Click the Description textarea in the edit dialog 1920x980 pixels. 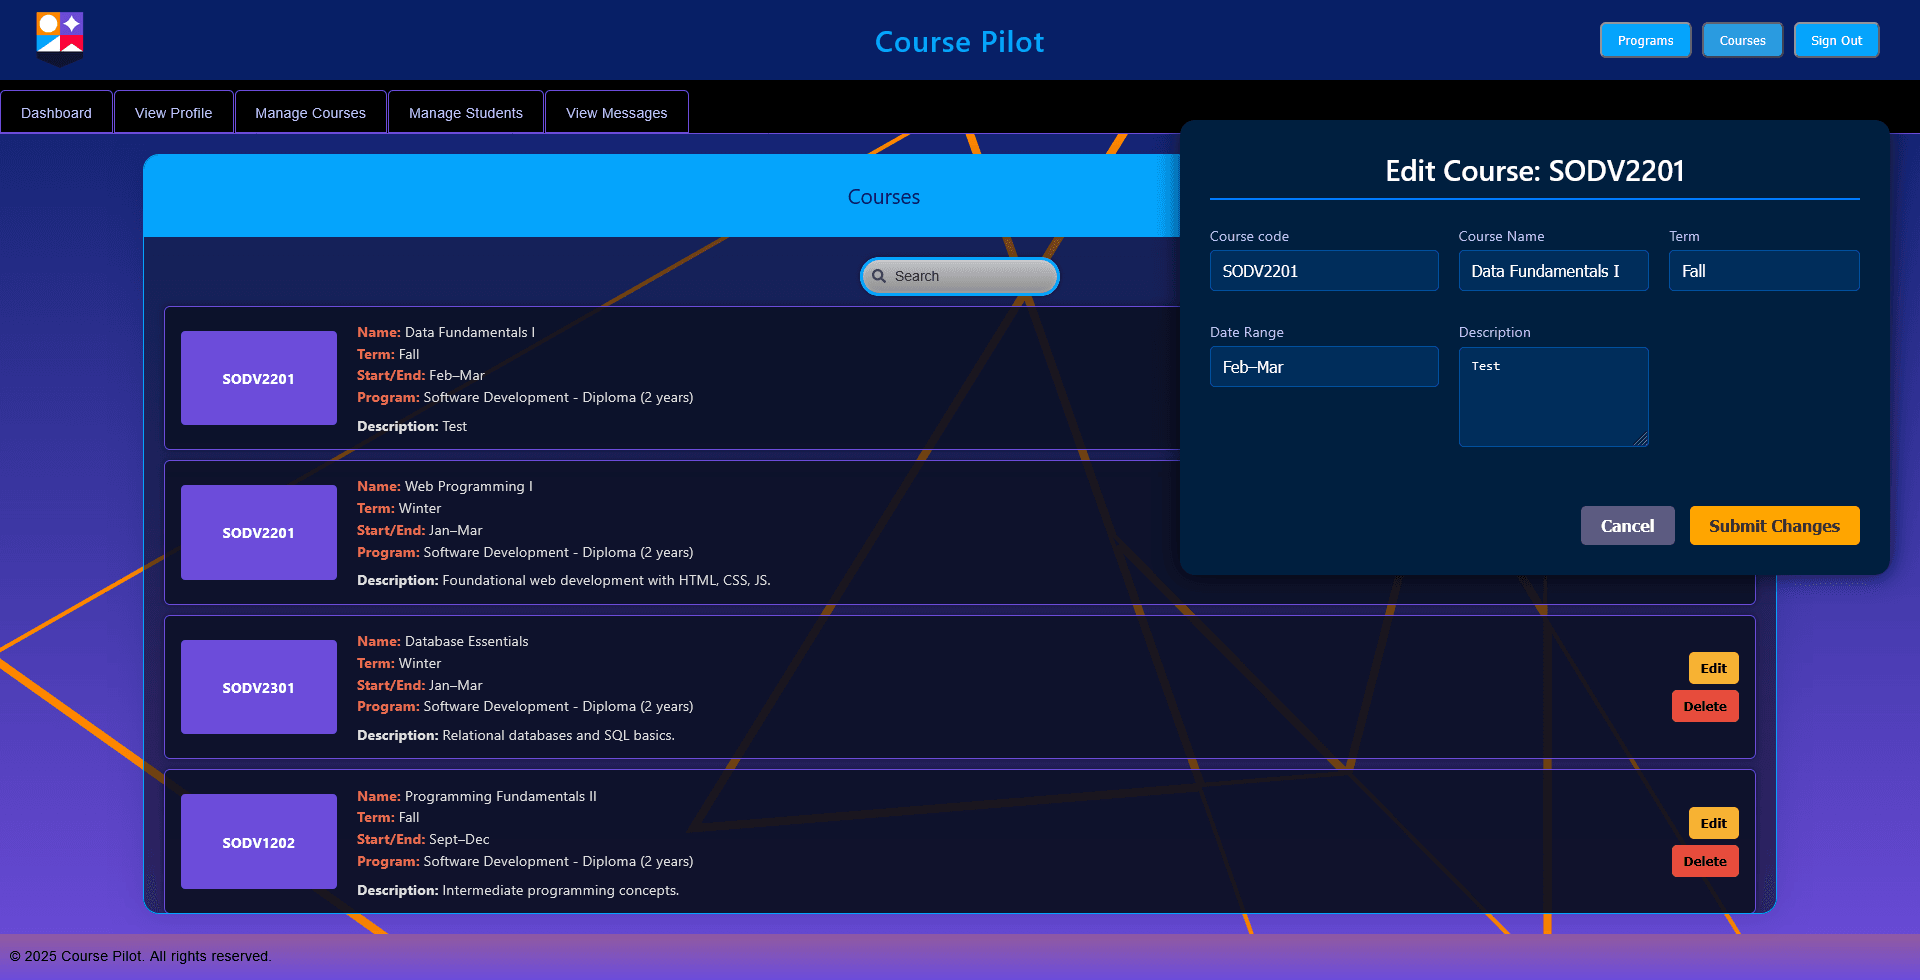click(x=1553, y=396)
